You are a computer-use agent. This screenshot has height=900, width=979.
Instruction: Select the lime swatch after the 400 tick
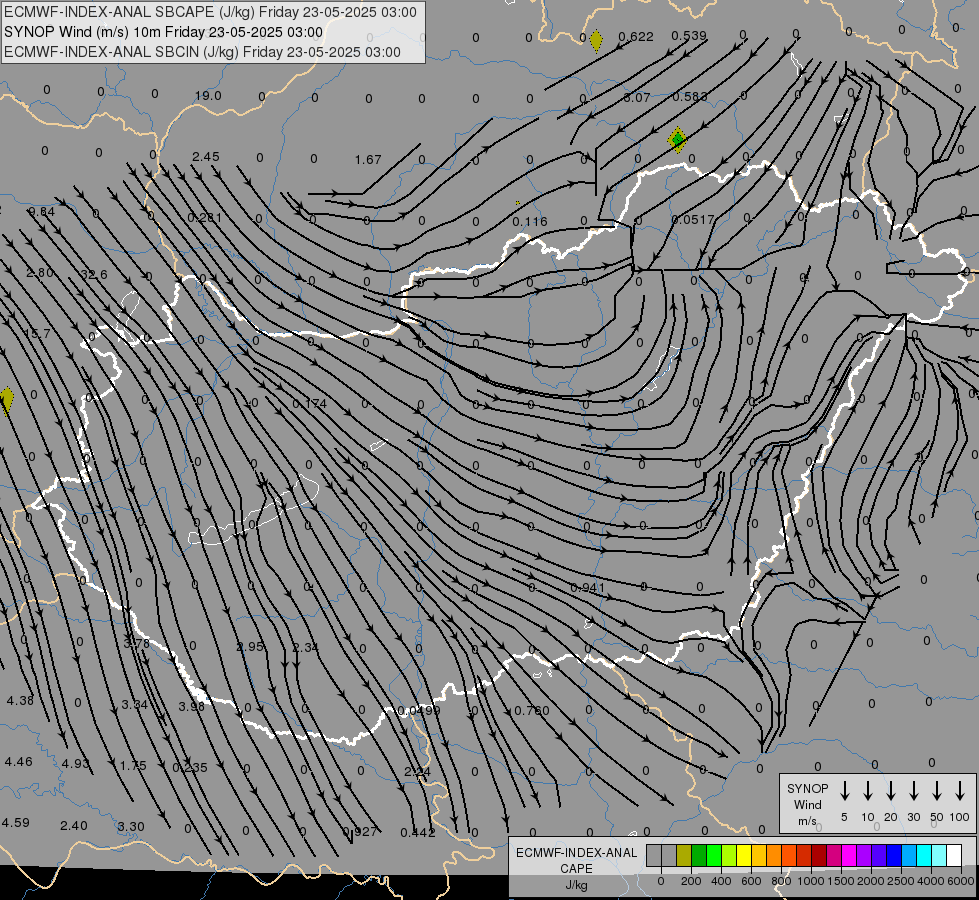(729, 856)
